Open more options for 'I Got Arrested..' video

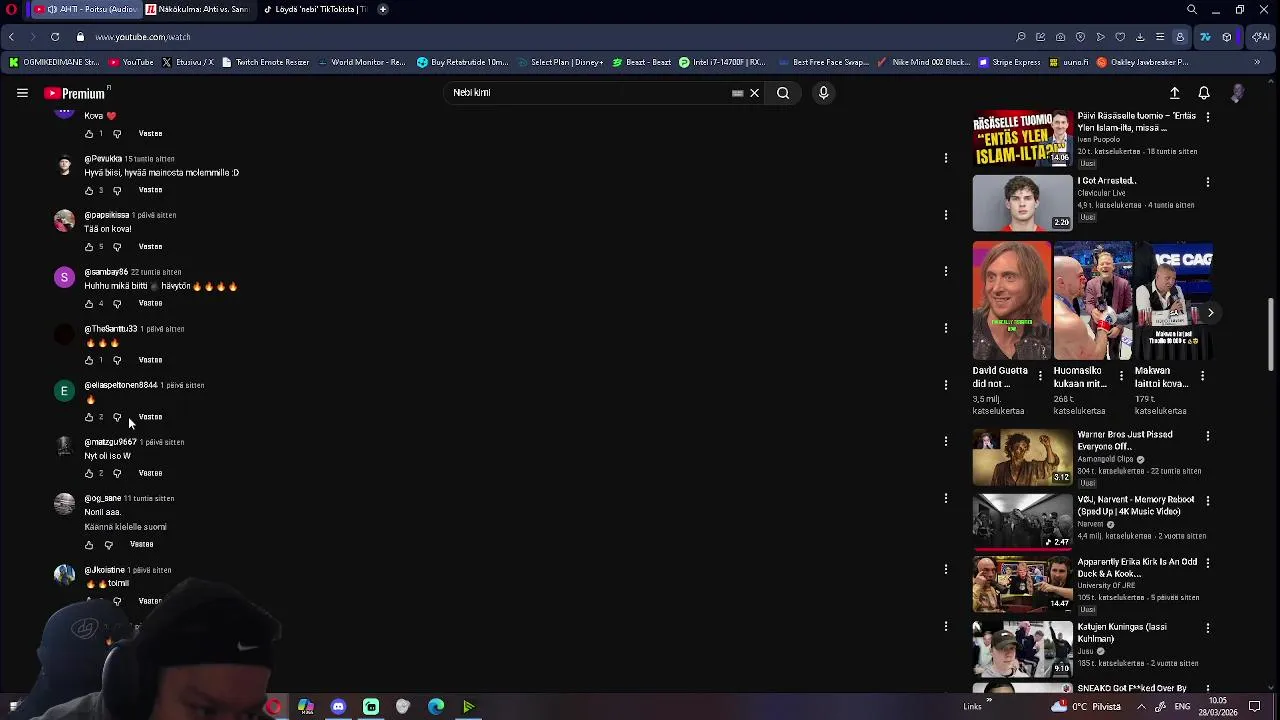pos(1208,182)
